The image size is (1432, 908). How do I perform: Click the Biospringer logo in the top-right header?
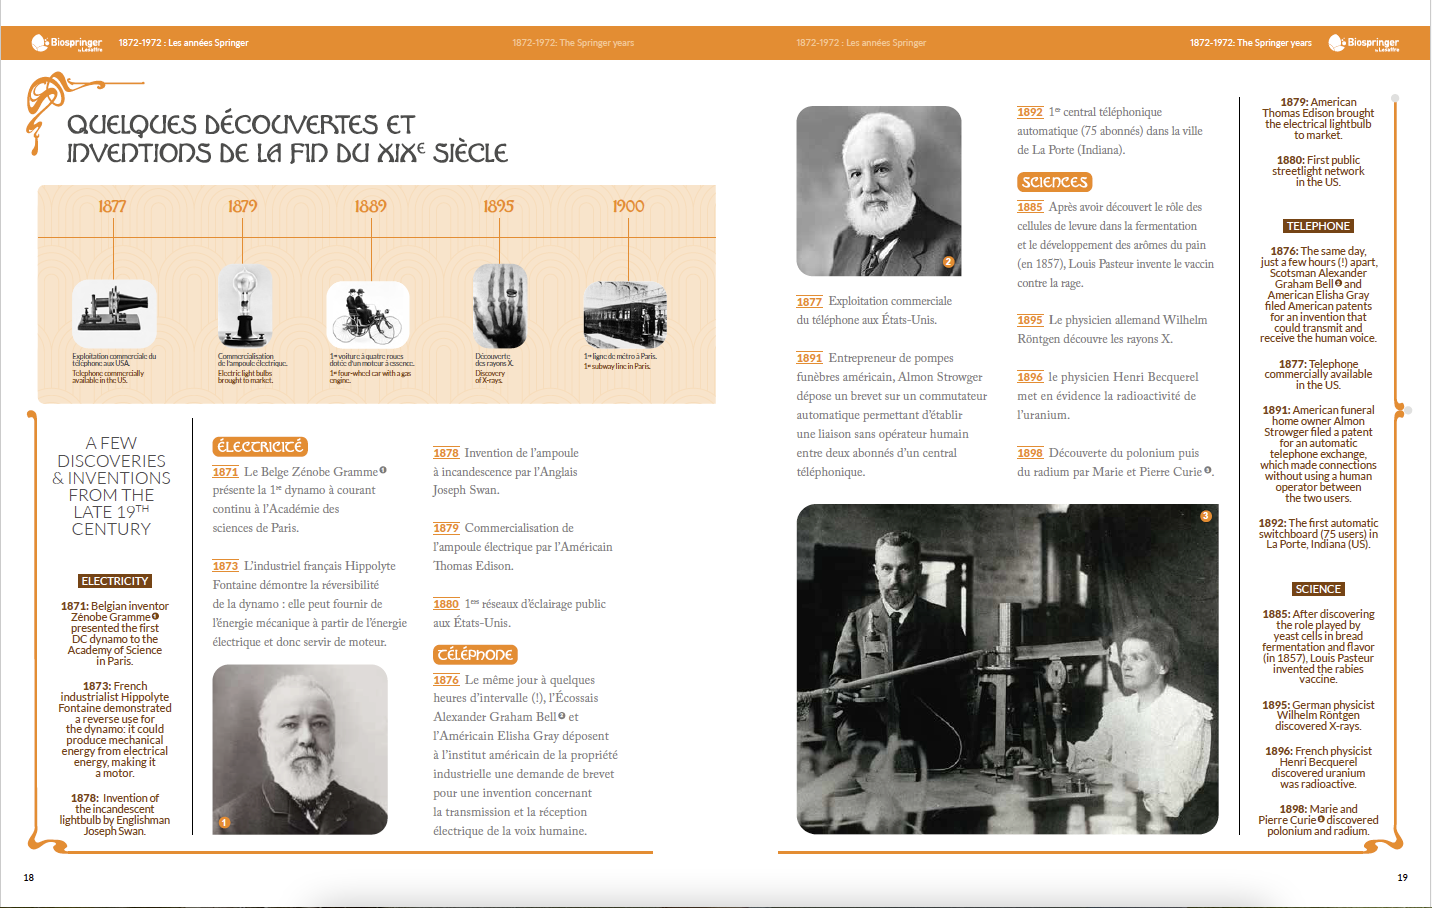(1363, 43)
